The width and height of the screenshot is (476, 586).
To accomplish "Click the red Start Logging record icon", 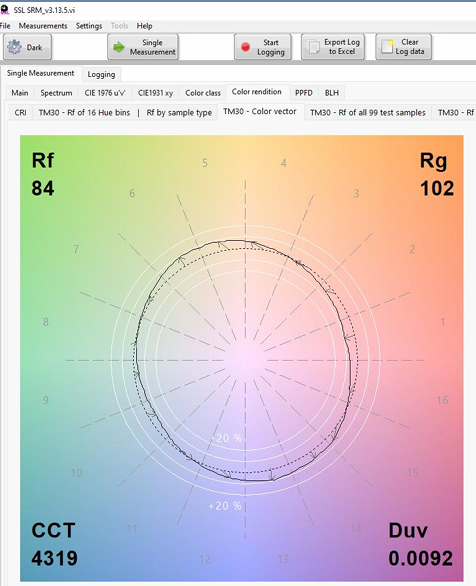I will [245, 47].
